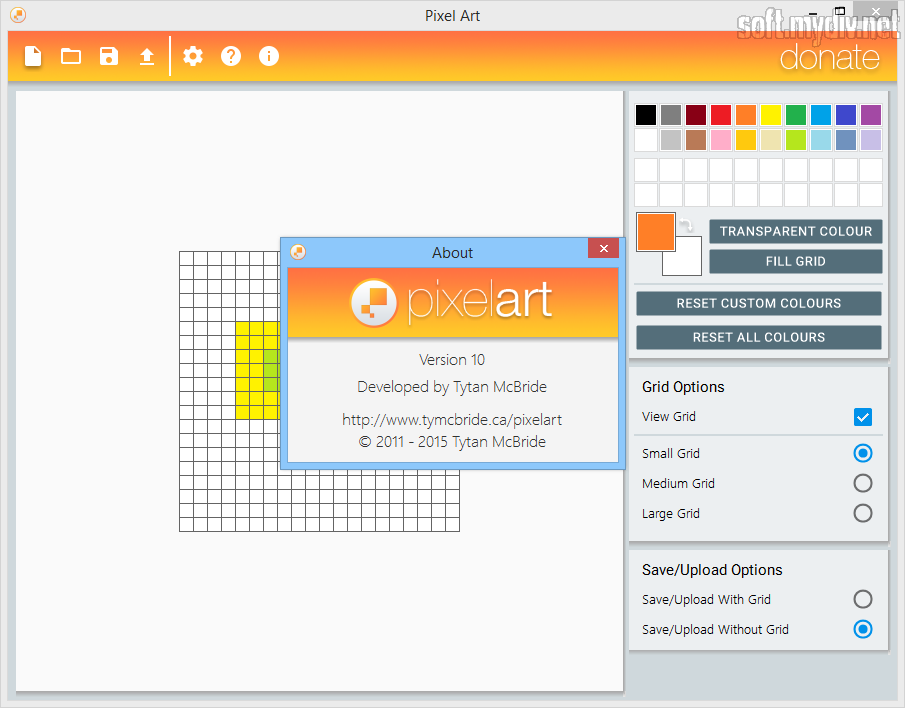Click the Info icon in toolbar

coord(269,56)
